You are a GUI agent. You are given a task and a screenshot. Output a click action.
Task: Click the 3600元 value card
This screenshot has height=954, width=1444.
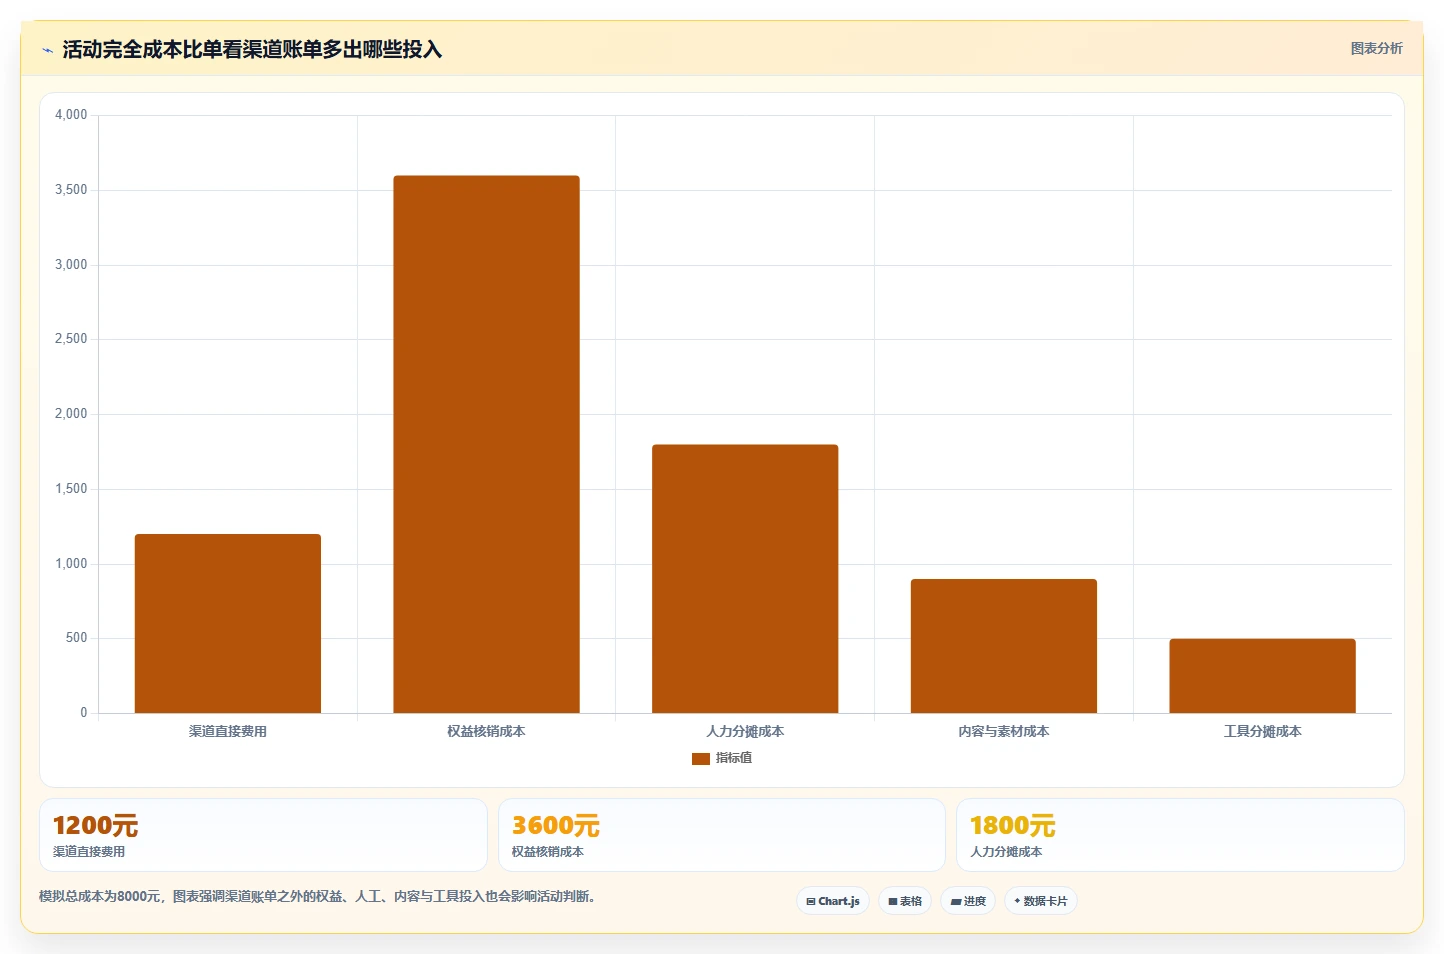(722, 835)
